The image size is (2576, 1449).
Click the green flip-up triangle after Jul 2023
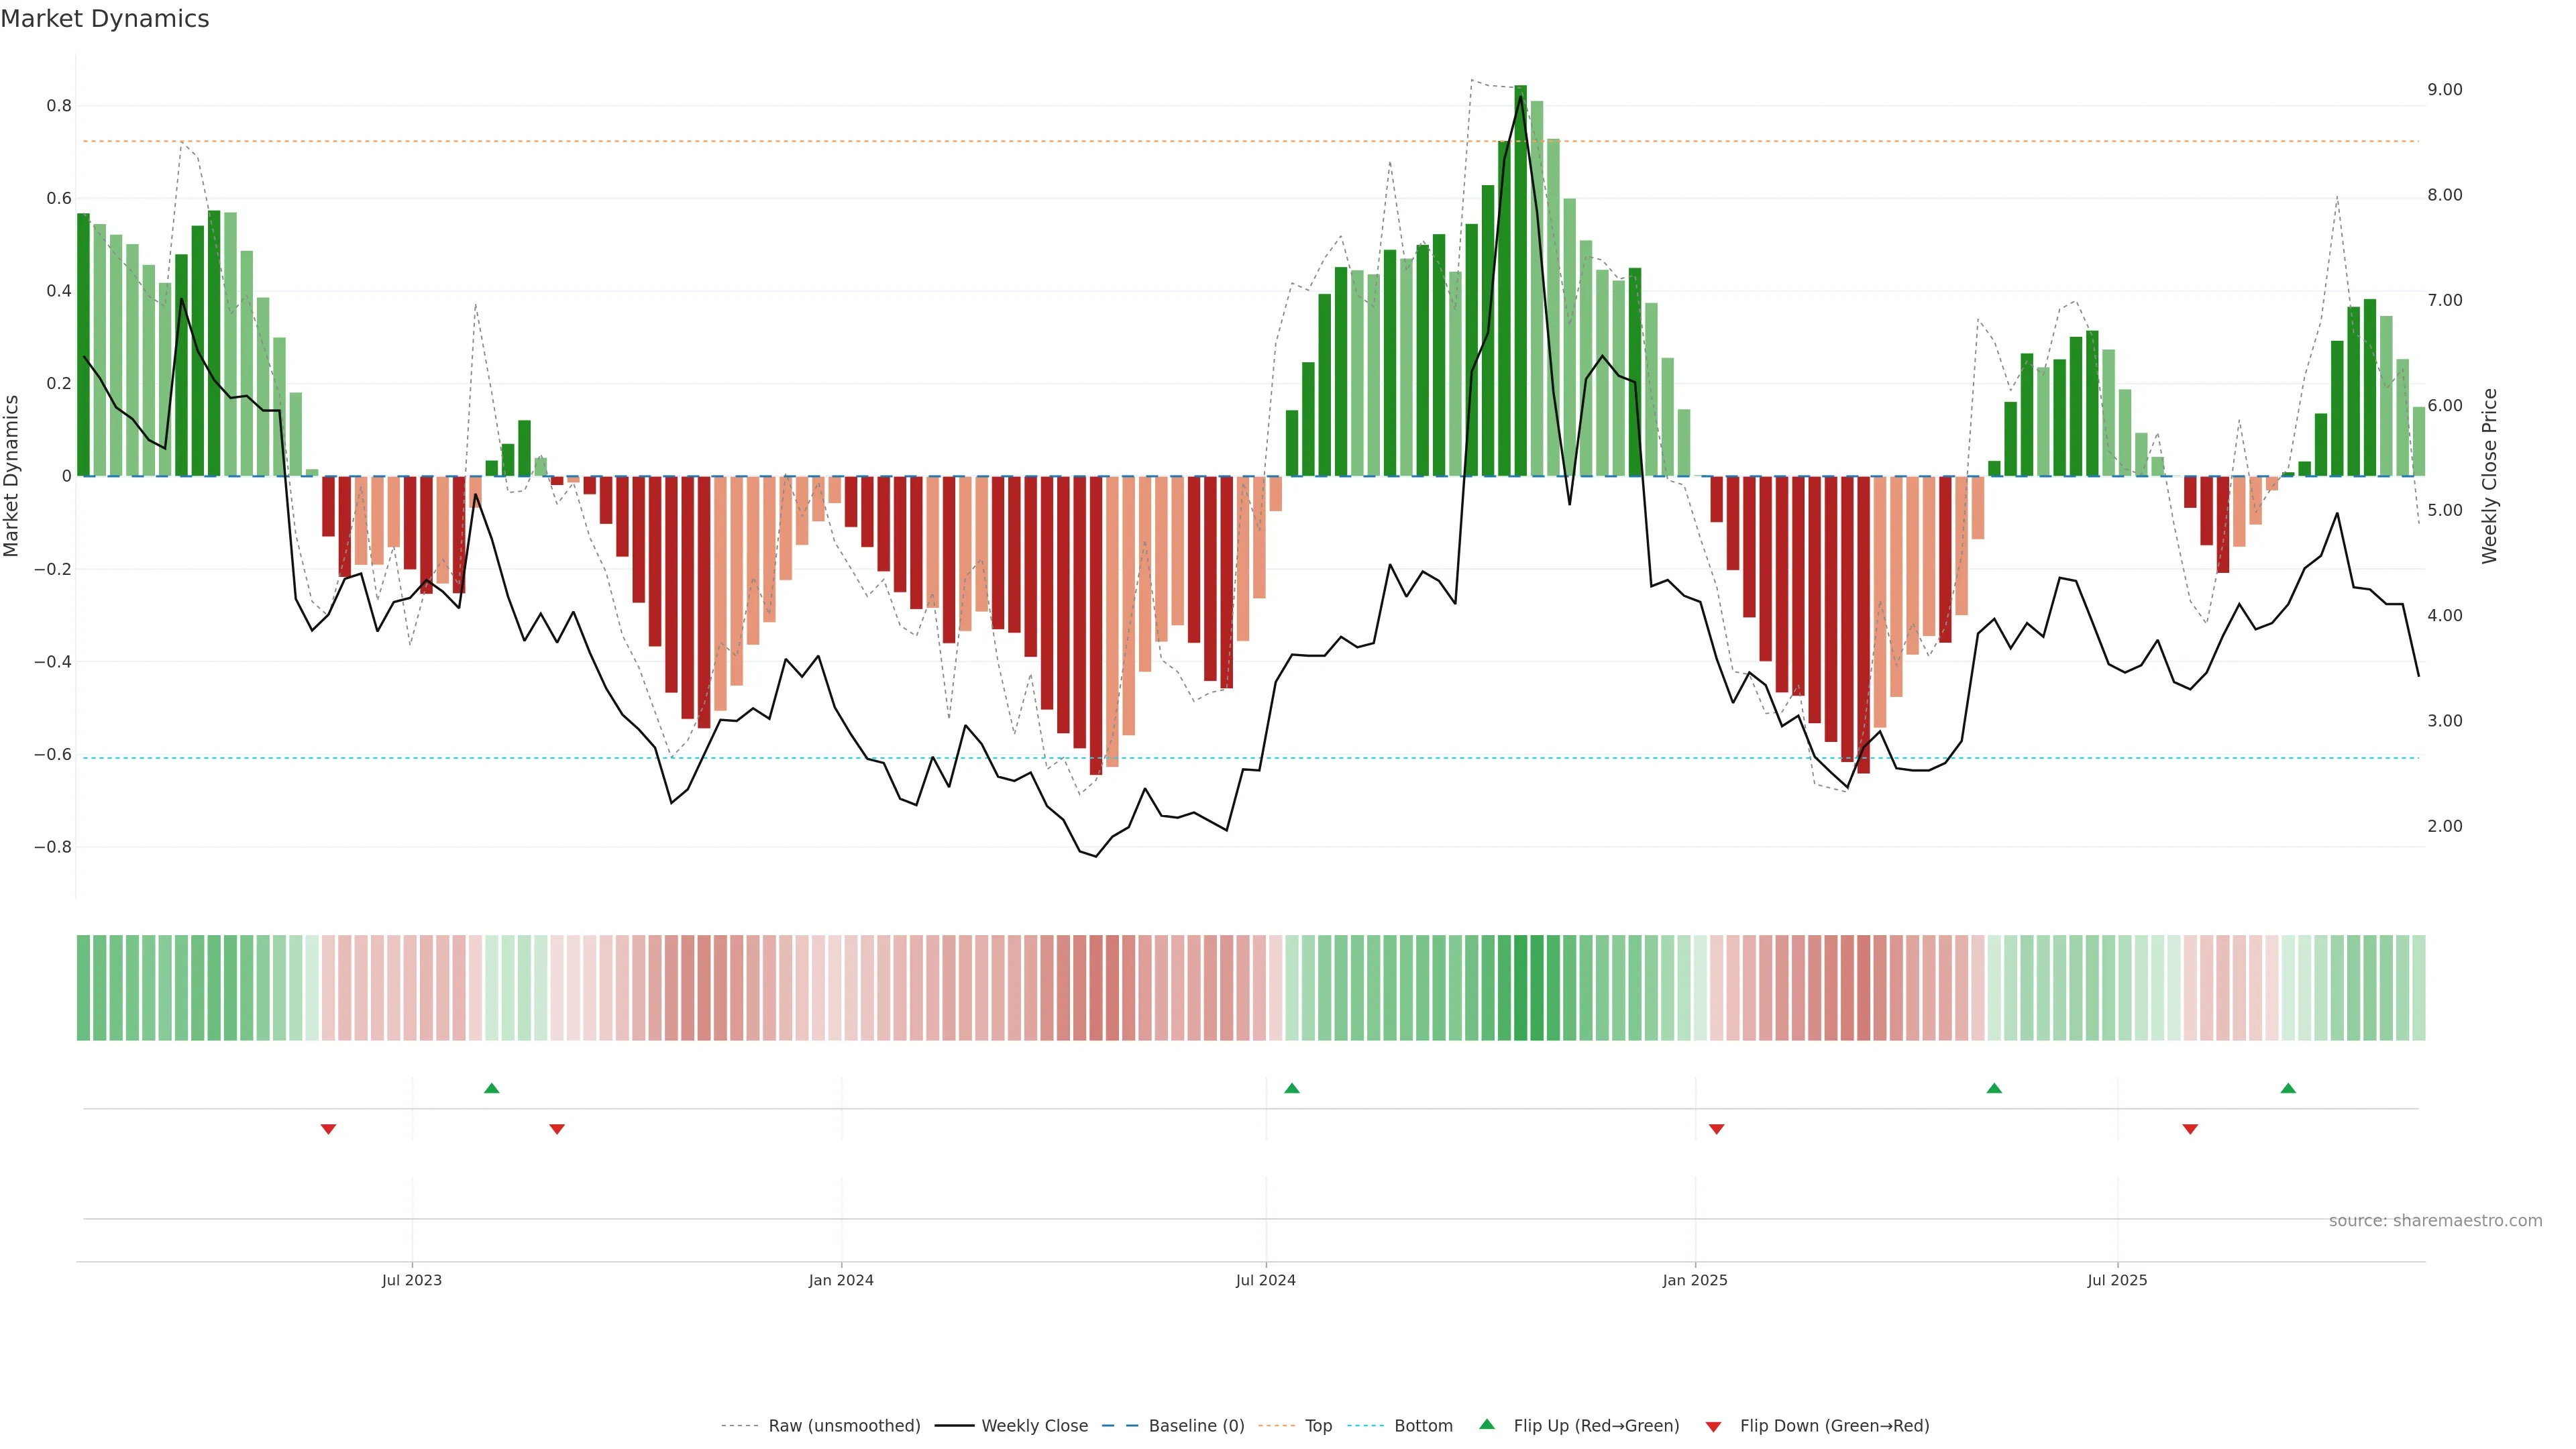point(491,1088)
